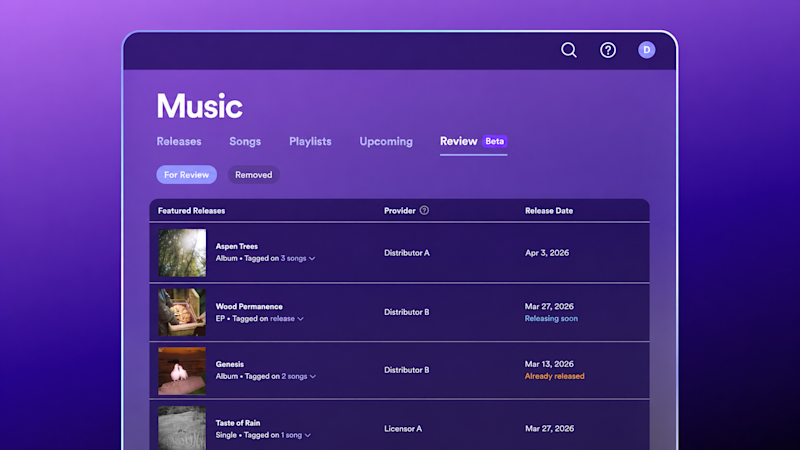Click Mar 27, 2026 date for Taste of Rain

549,429
